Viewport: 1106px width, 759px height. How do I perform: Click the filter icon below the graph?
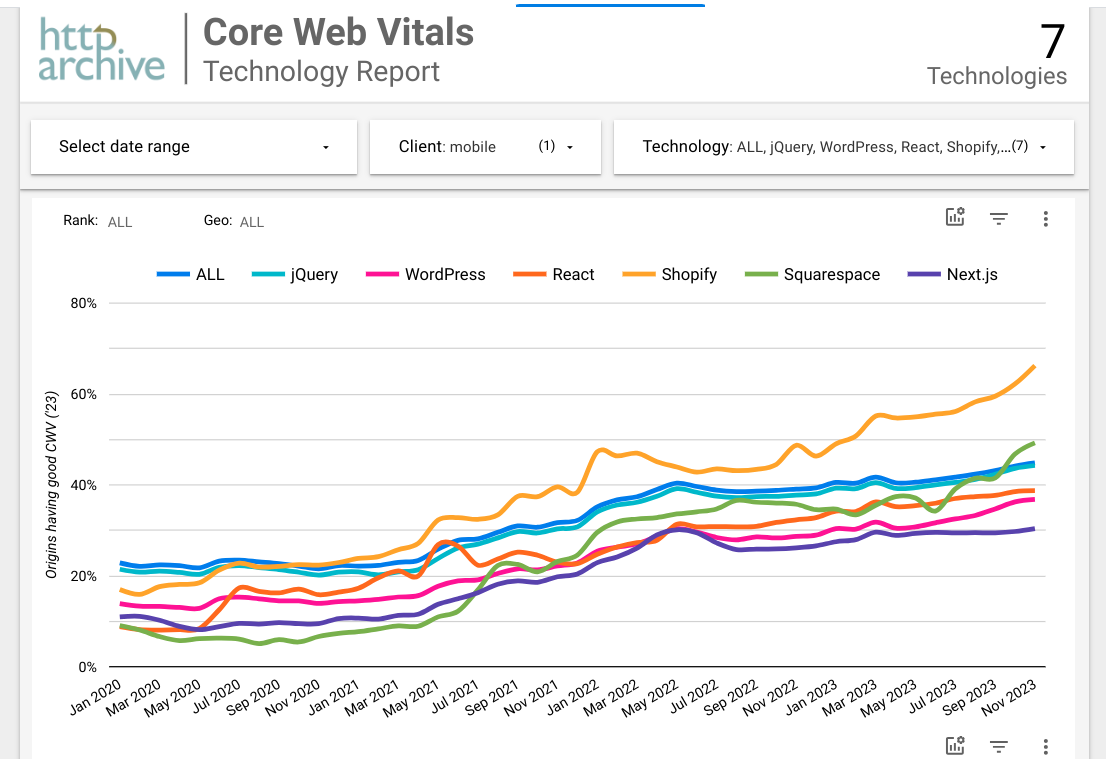(x=998, y=746)
